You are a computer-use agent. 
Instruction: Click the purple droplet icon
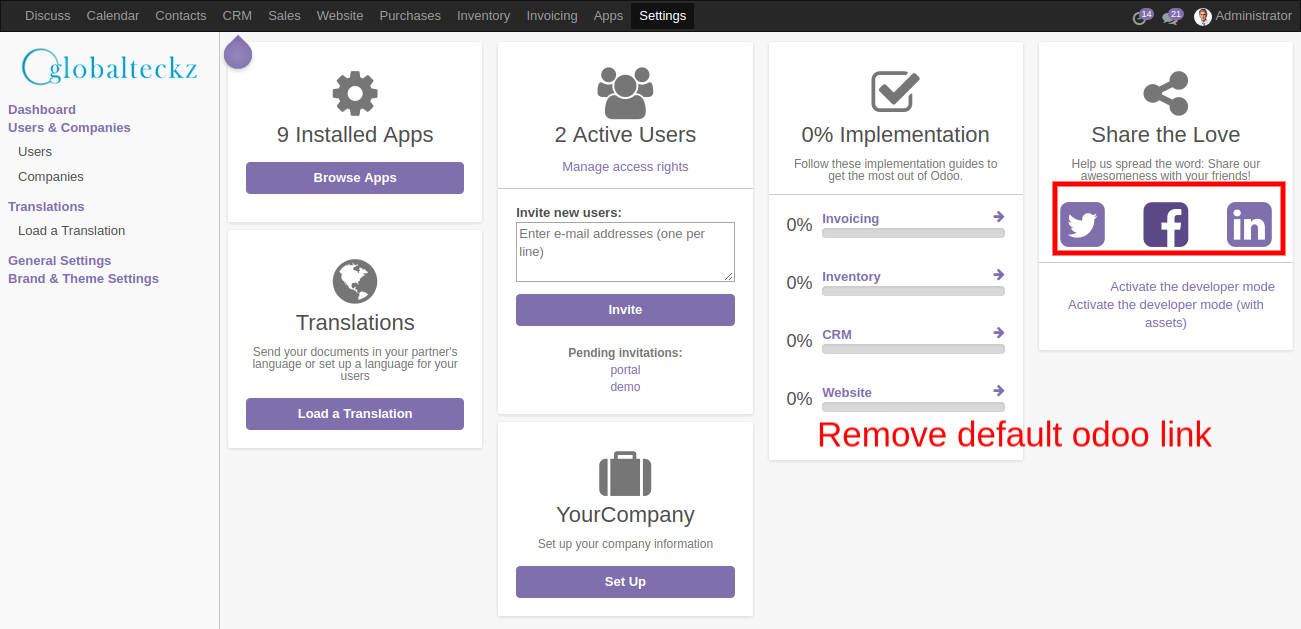[238, 52]
